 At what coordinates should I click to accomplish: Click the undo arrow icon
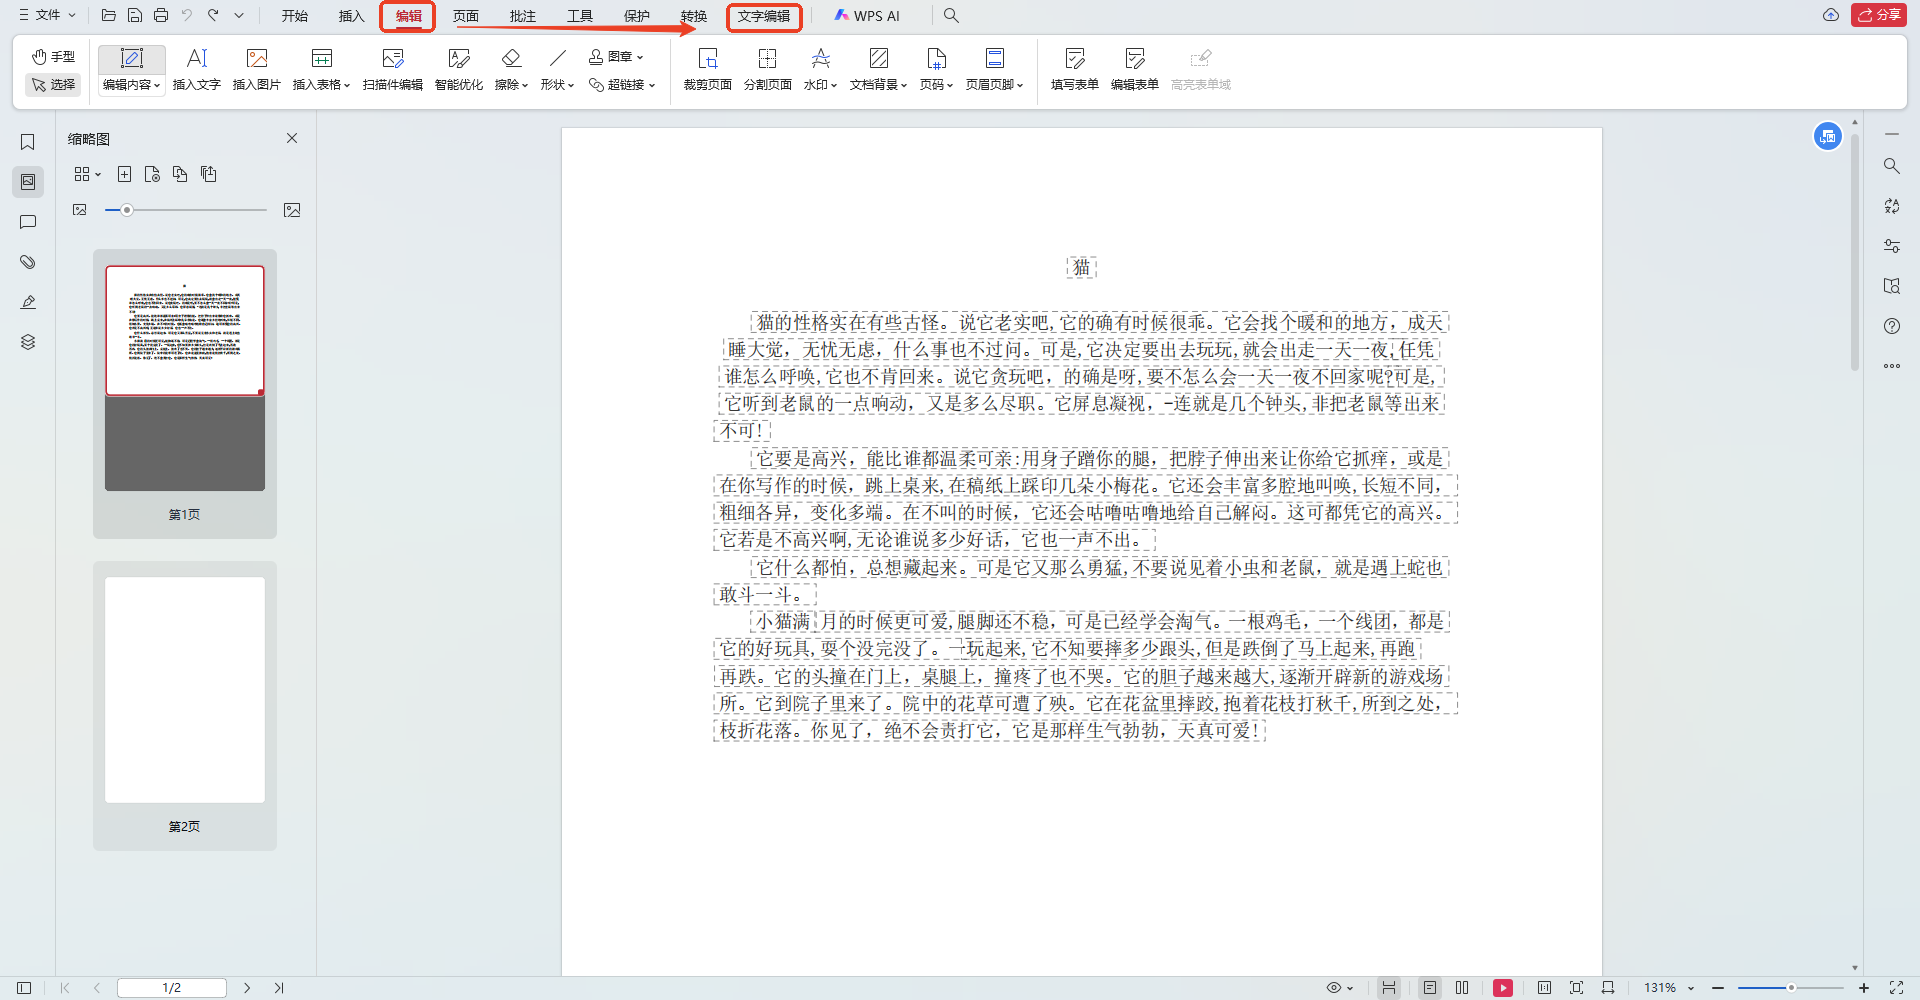[187, 15]
